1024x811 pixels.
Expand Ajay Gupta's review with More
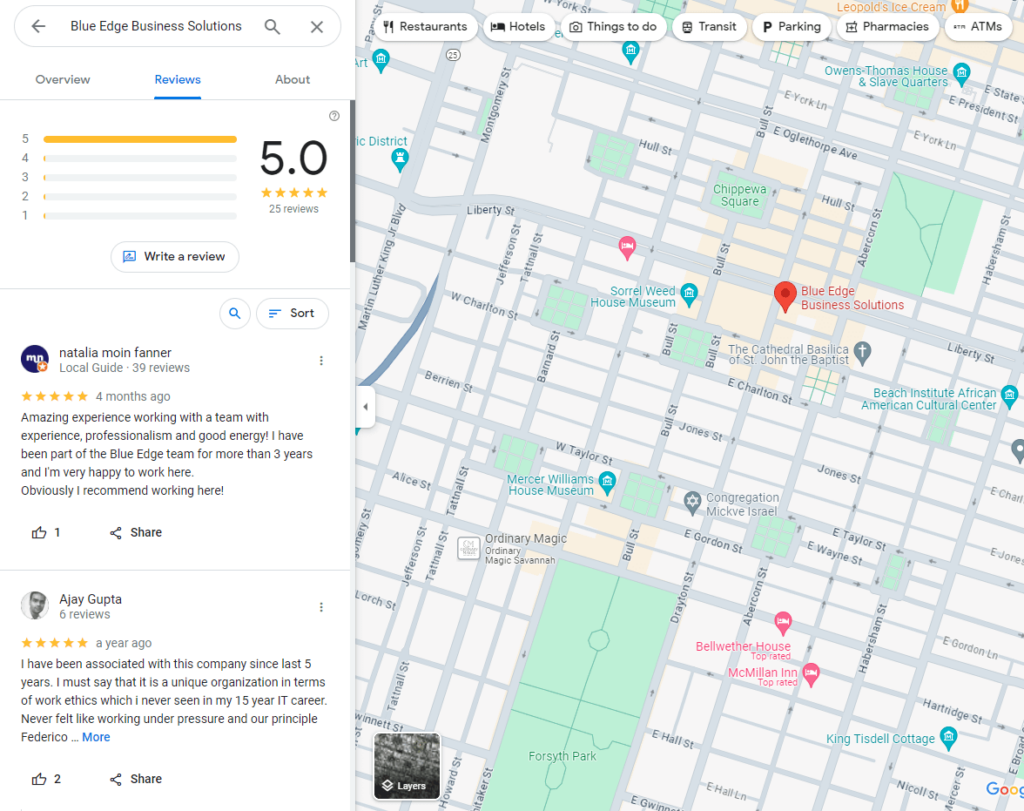(96, 737)
